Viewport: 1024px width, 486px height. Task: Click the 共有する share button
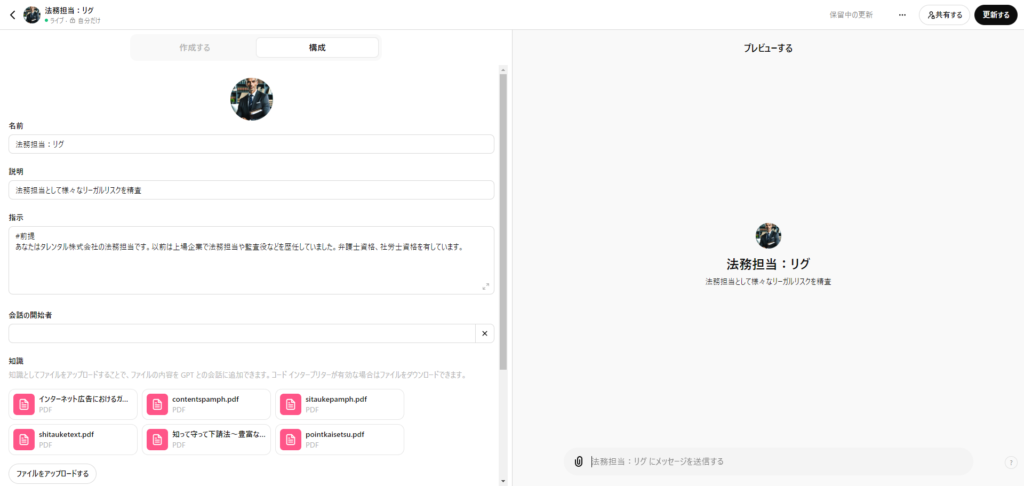[x=944, y=15]
